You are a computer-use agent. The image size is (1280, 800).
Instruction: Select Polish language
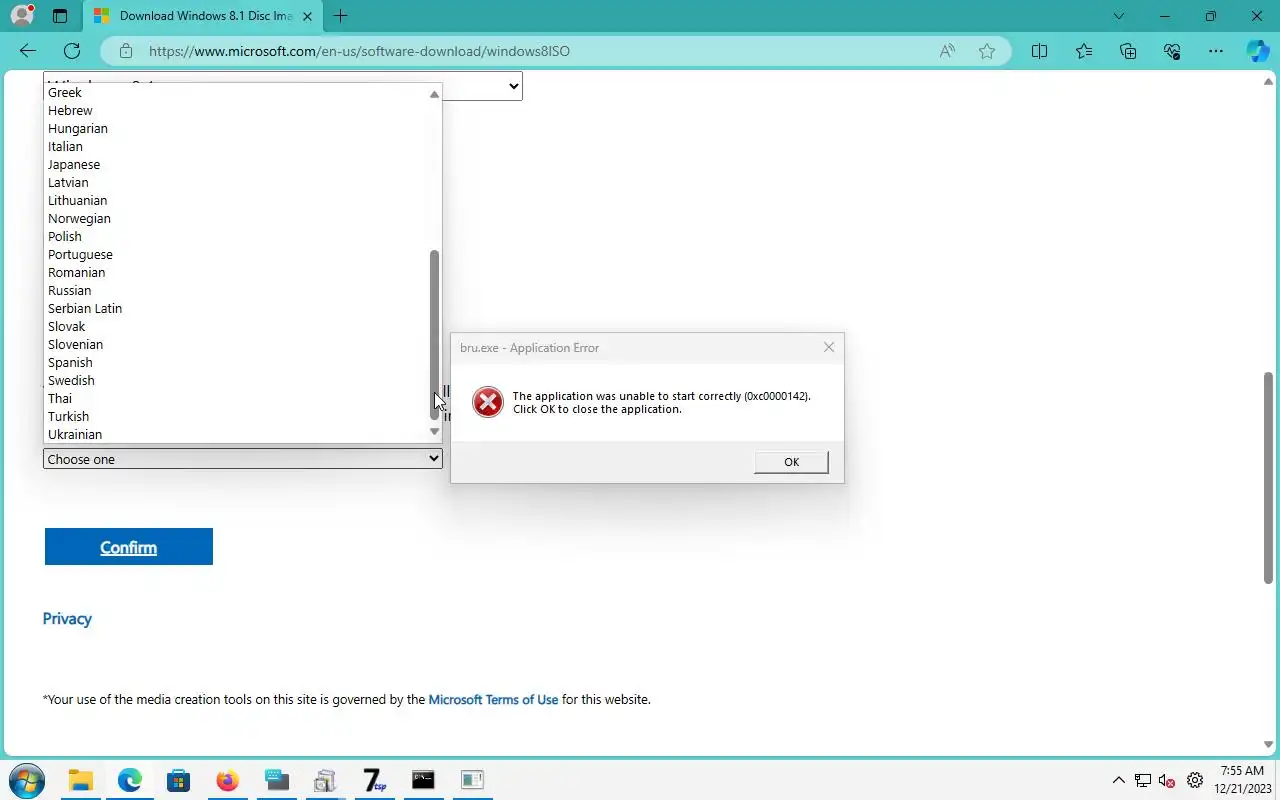[x=237, y=236]
